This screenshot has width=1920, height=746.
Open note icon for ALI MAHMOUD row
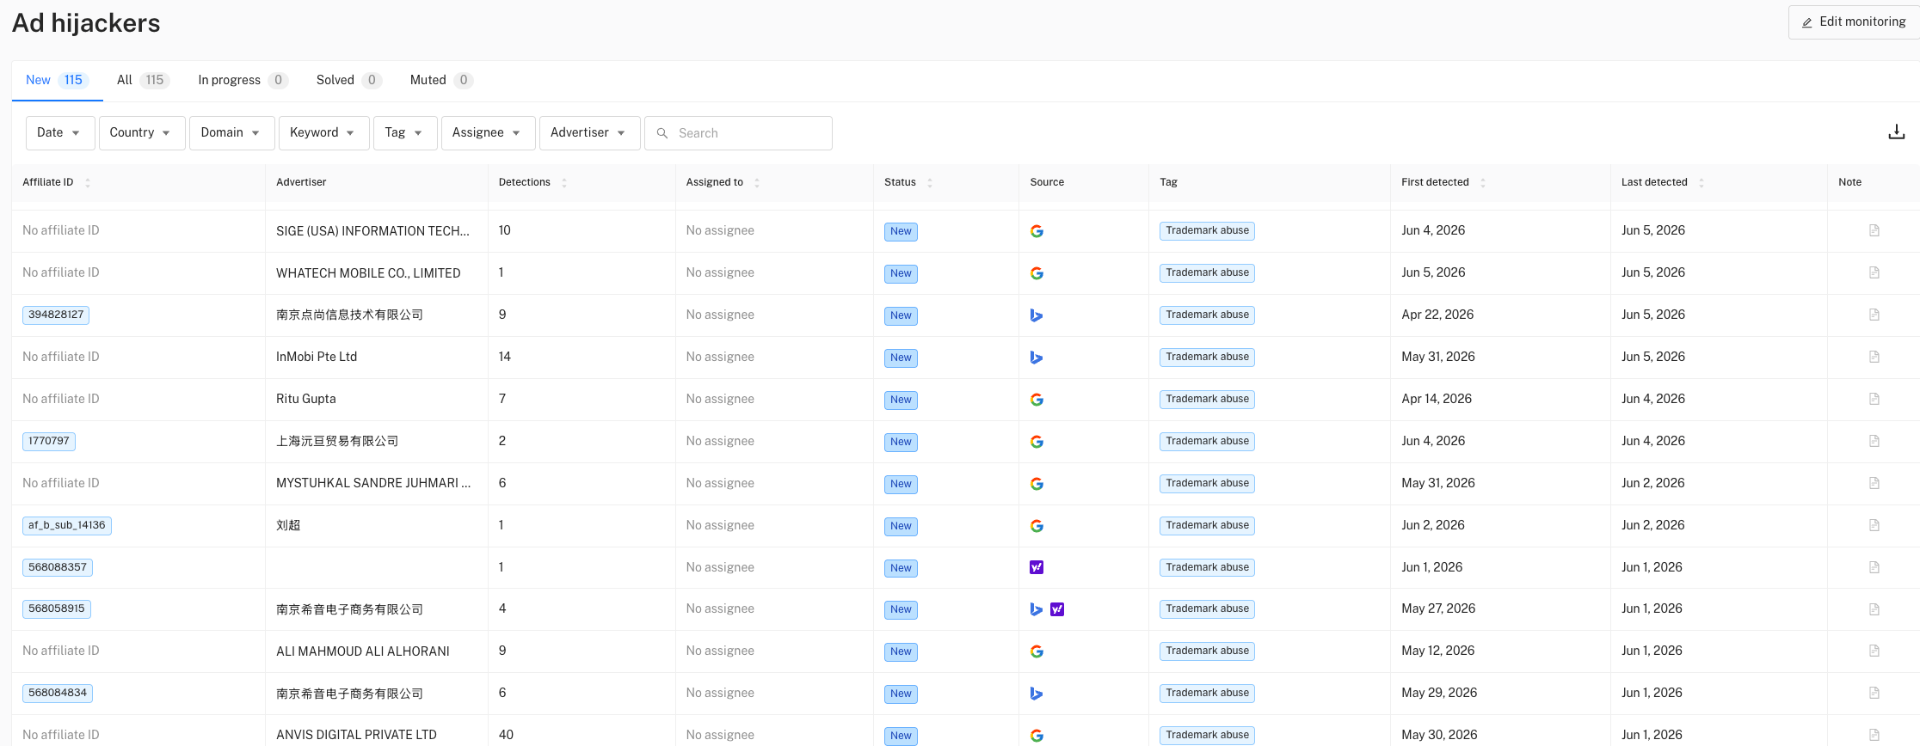tap(1874, 651)
